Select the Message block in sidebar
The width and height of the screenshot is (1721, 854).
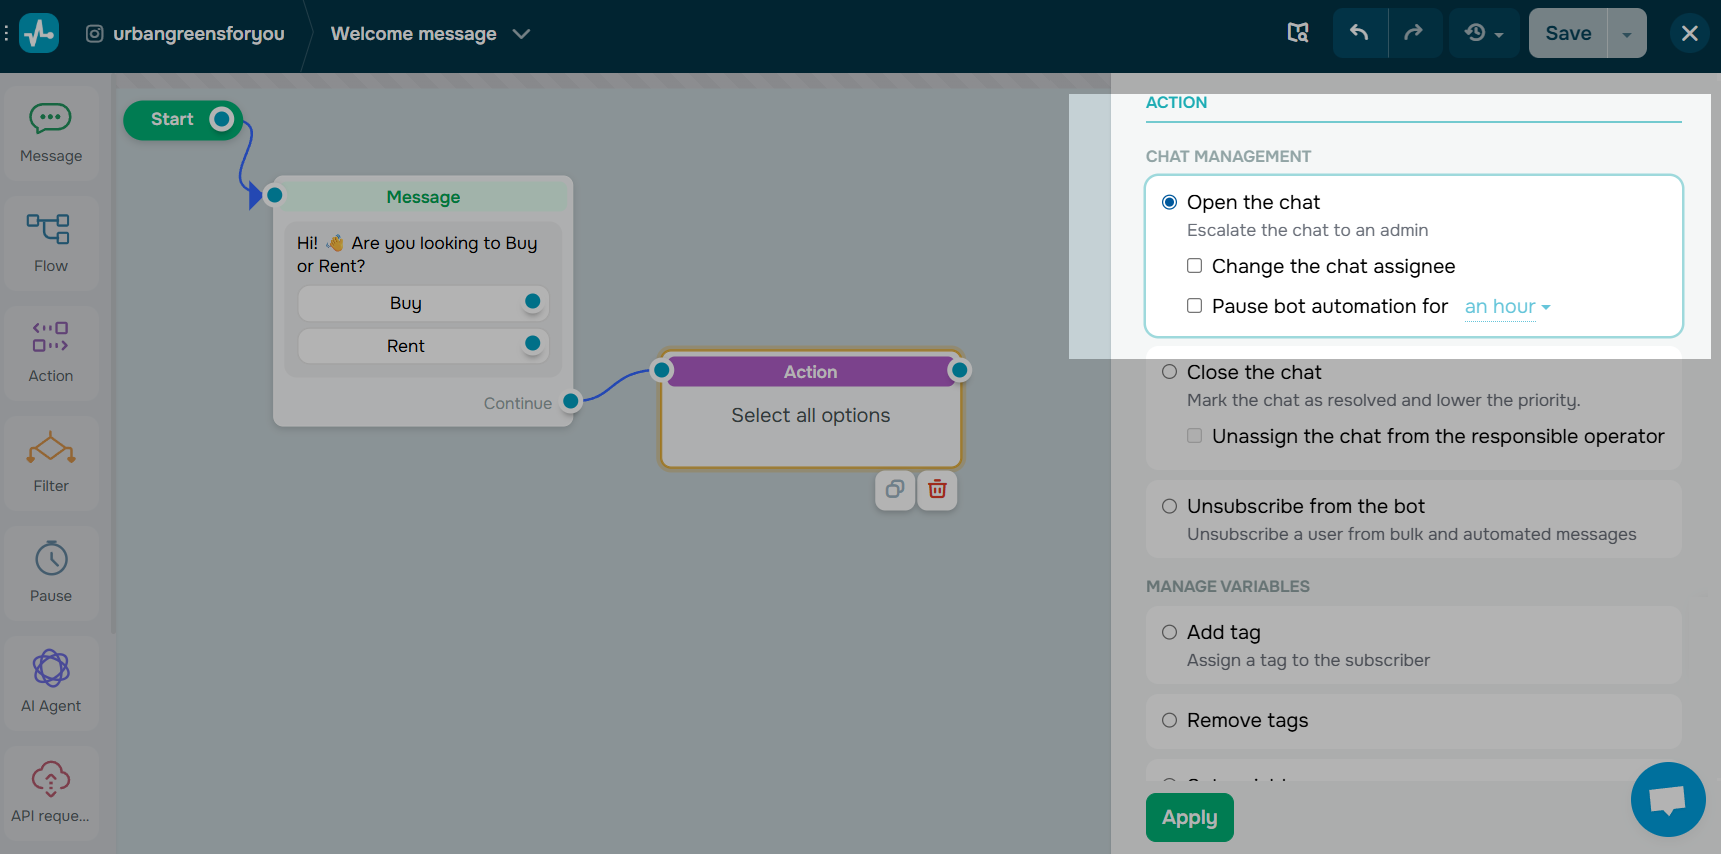click(x=51, y=133)
